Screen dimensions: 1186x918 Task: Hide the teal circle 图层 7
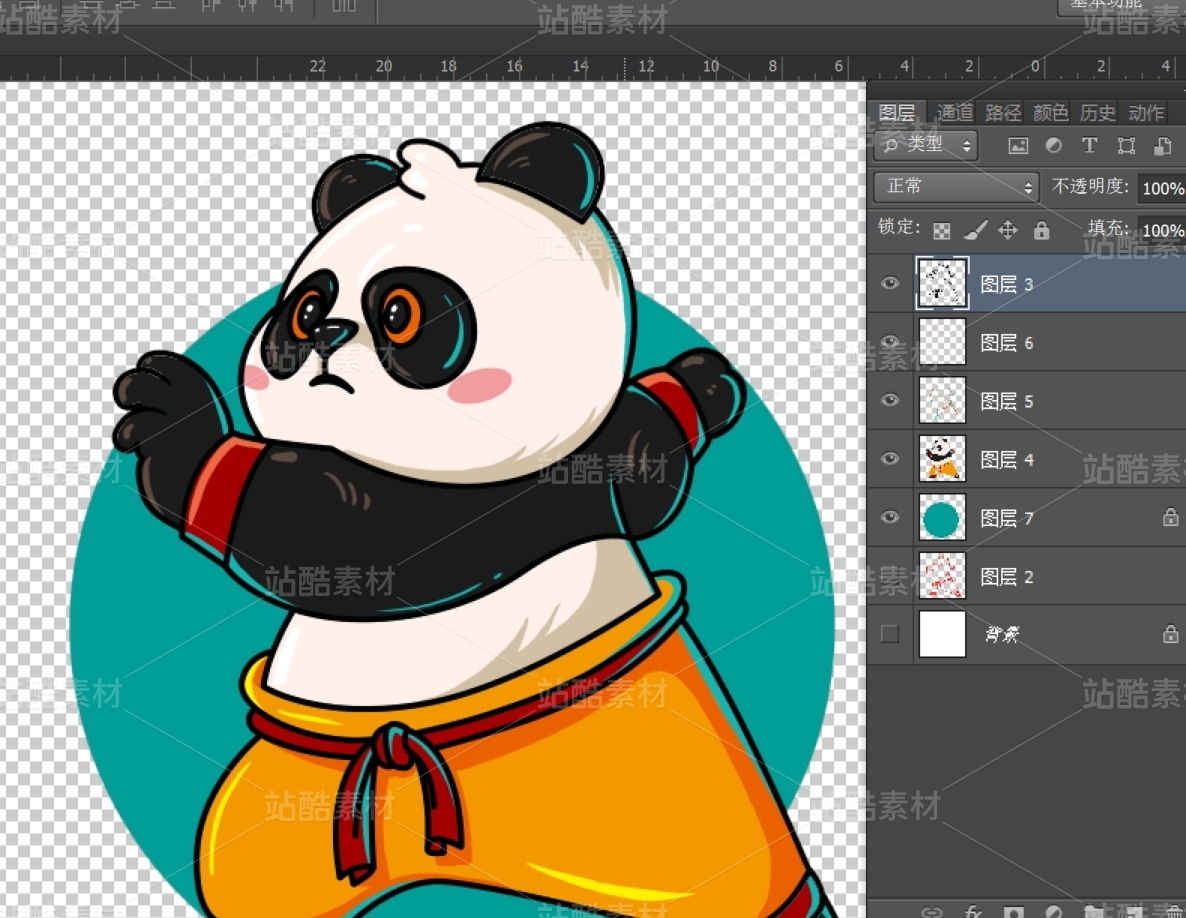pyautogui.click(x=890, y=517)
